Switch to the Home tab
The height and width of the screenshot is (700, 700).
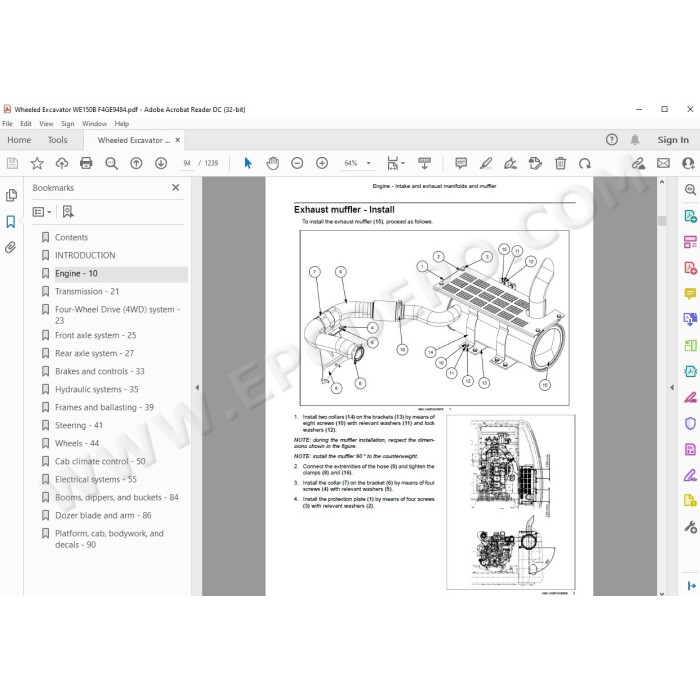click(x=19, y=140)
